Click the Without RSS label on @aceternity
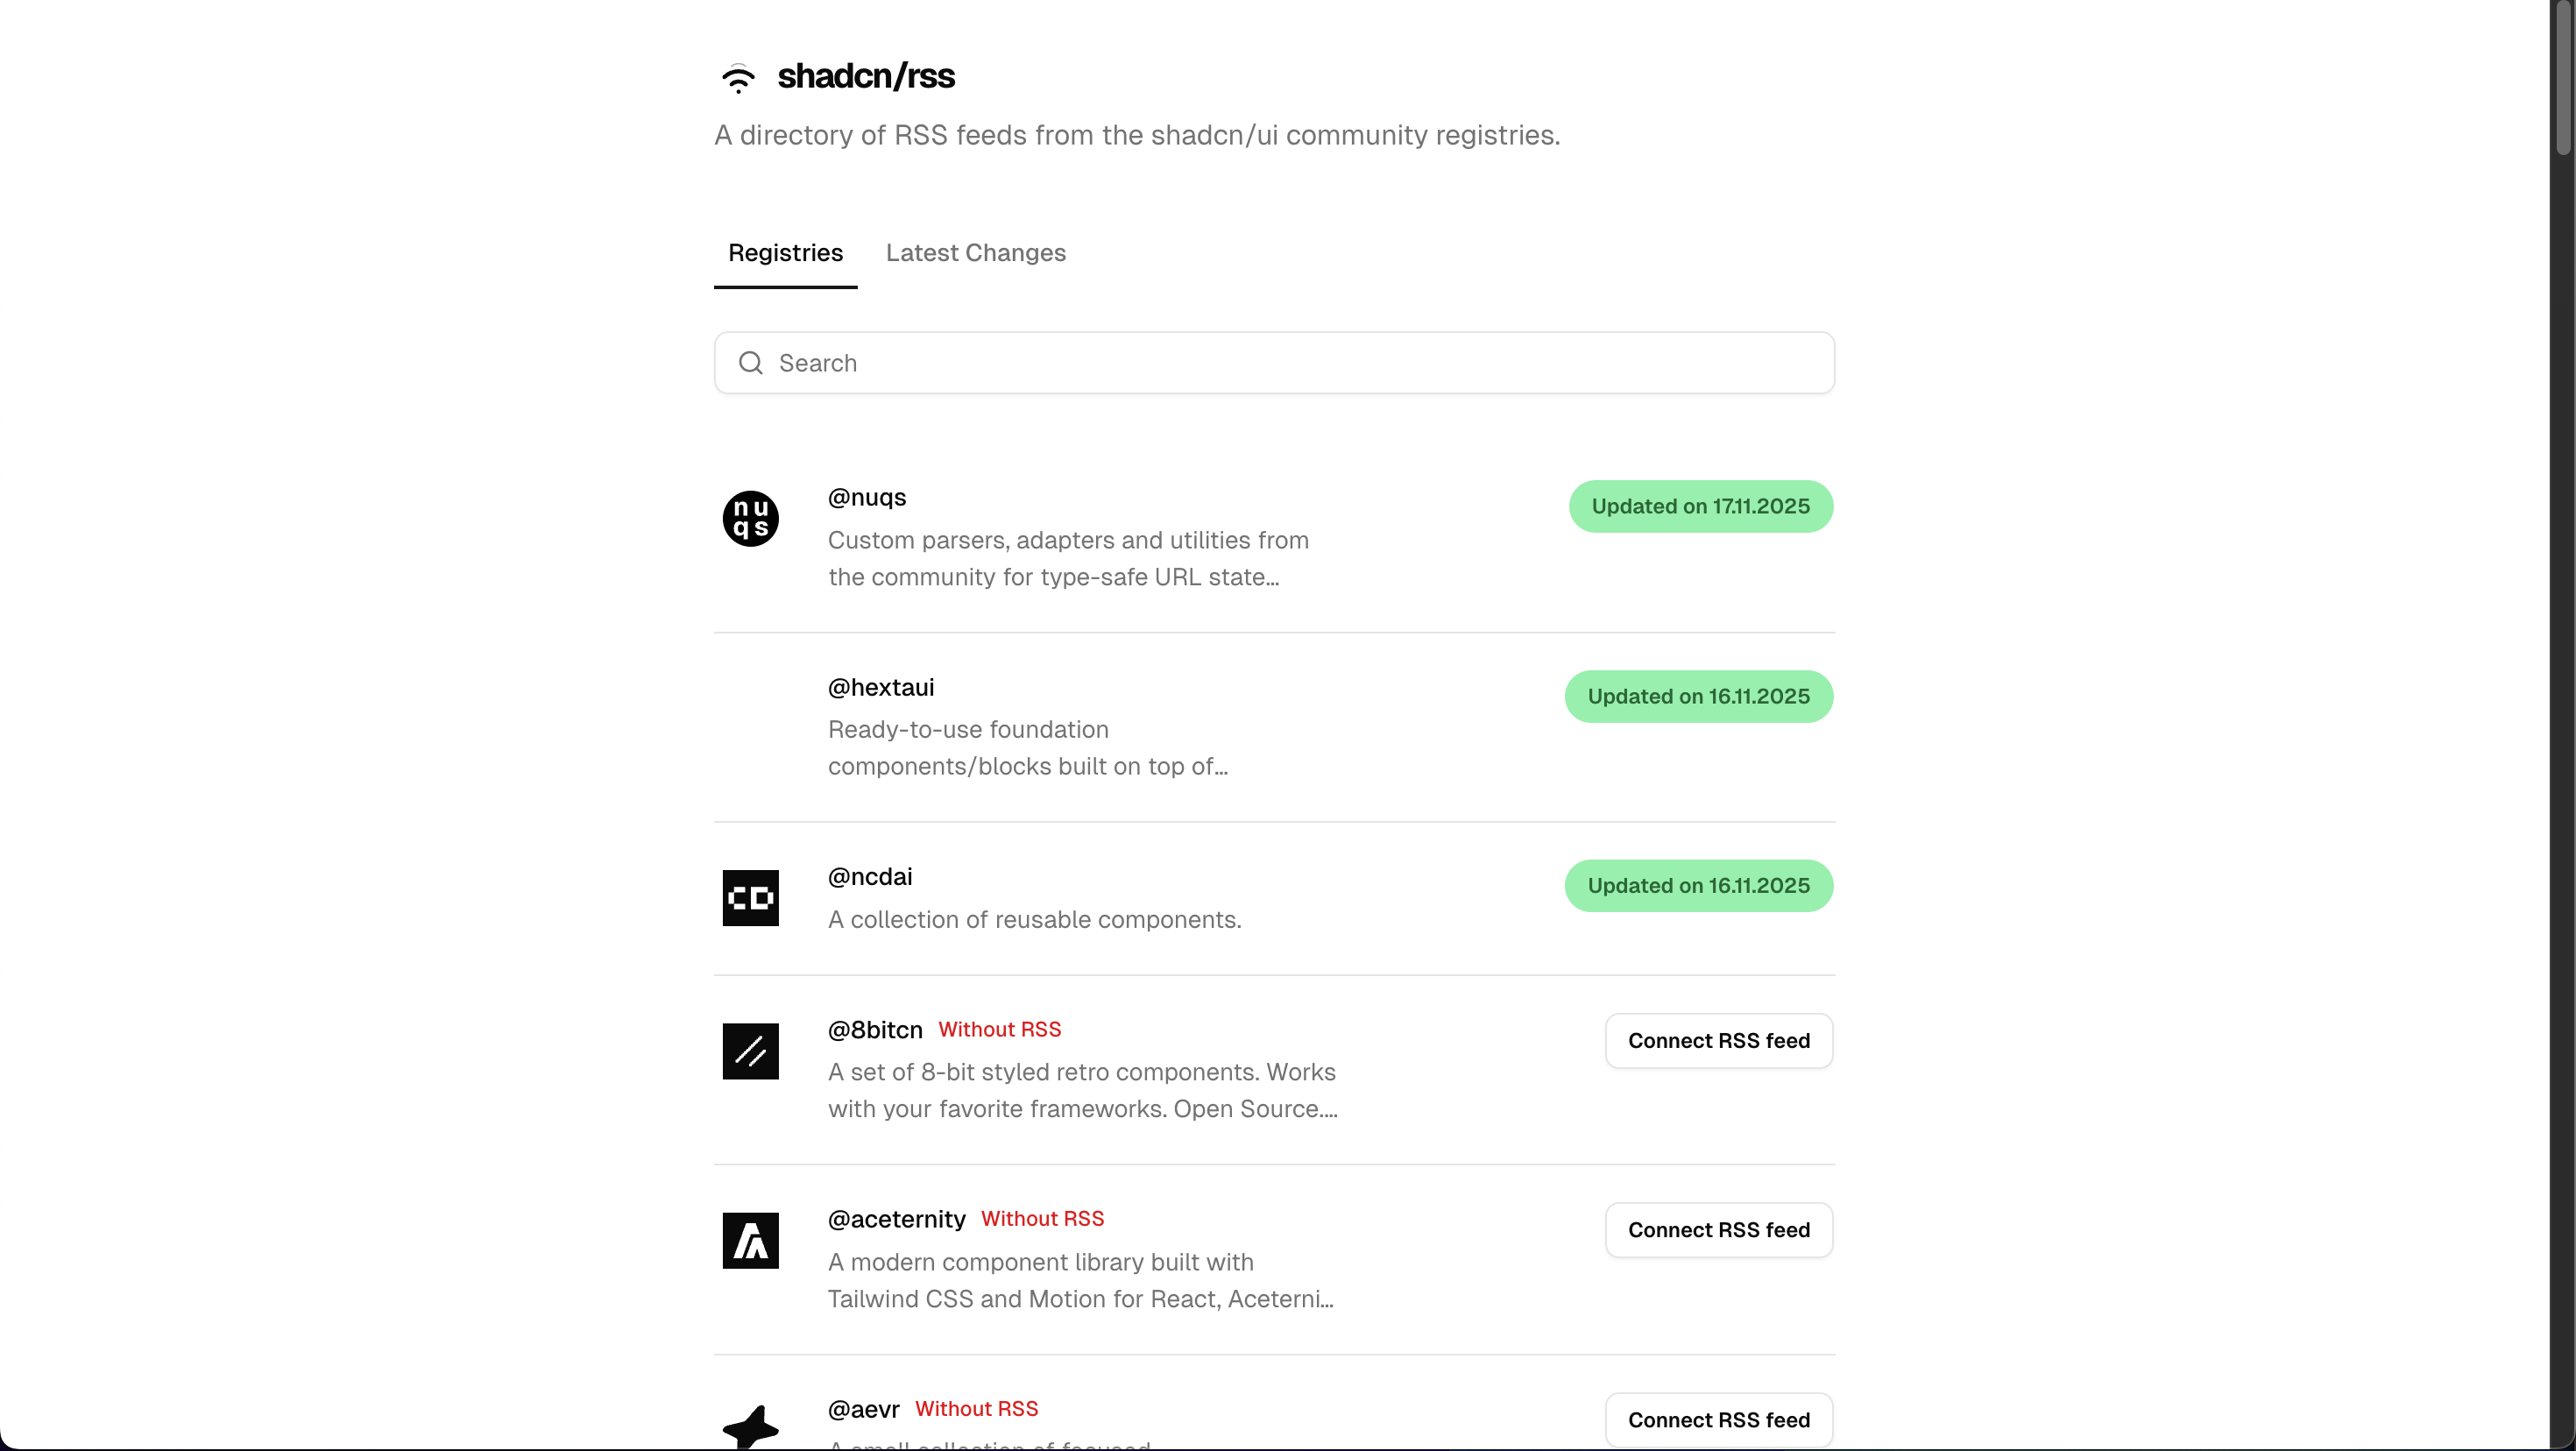The image size is (2576, 1451). click(1042, 1218)
